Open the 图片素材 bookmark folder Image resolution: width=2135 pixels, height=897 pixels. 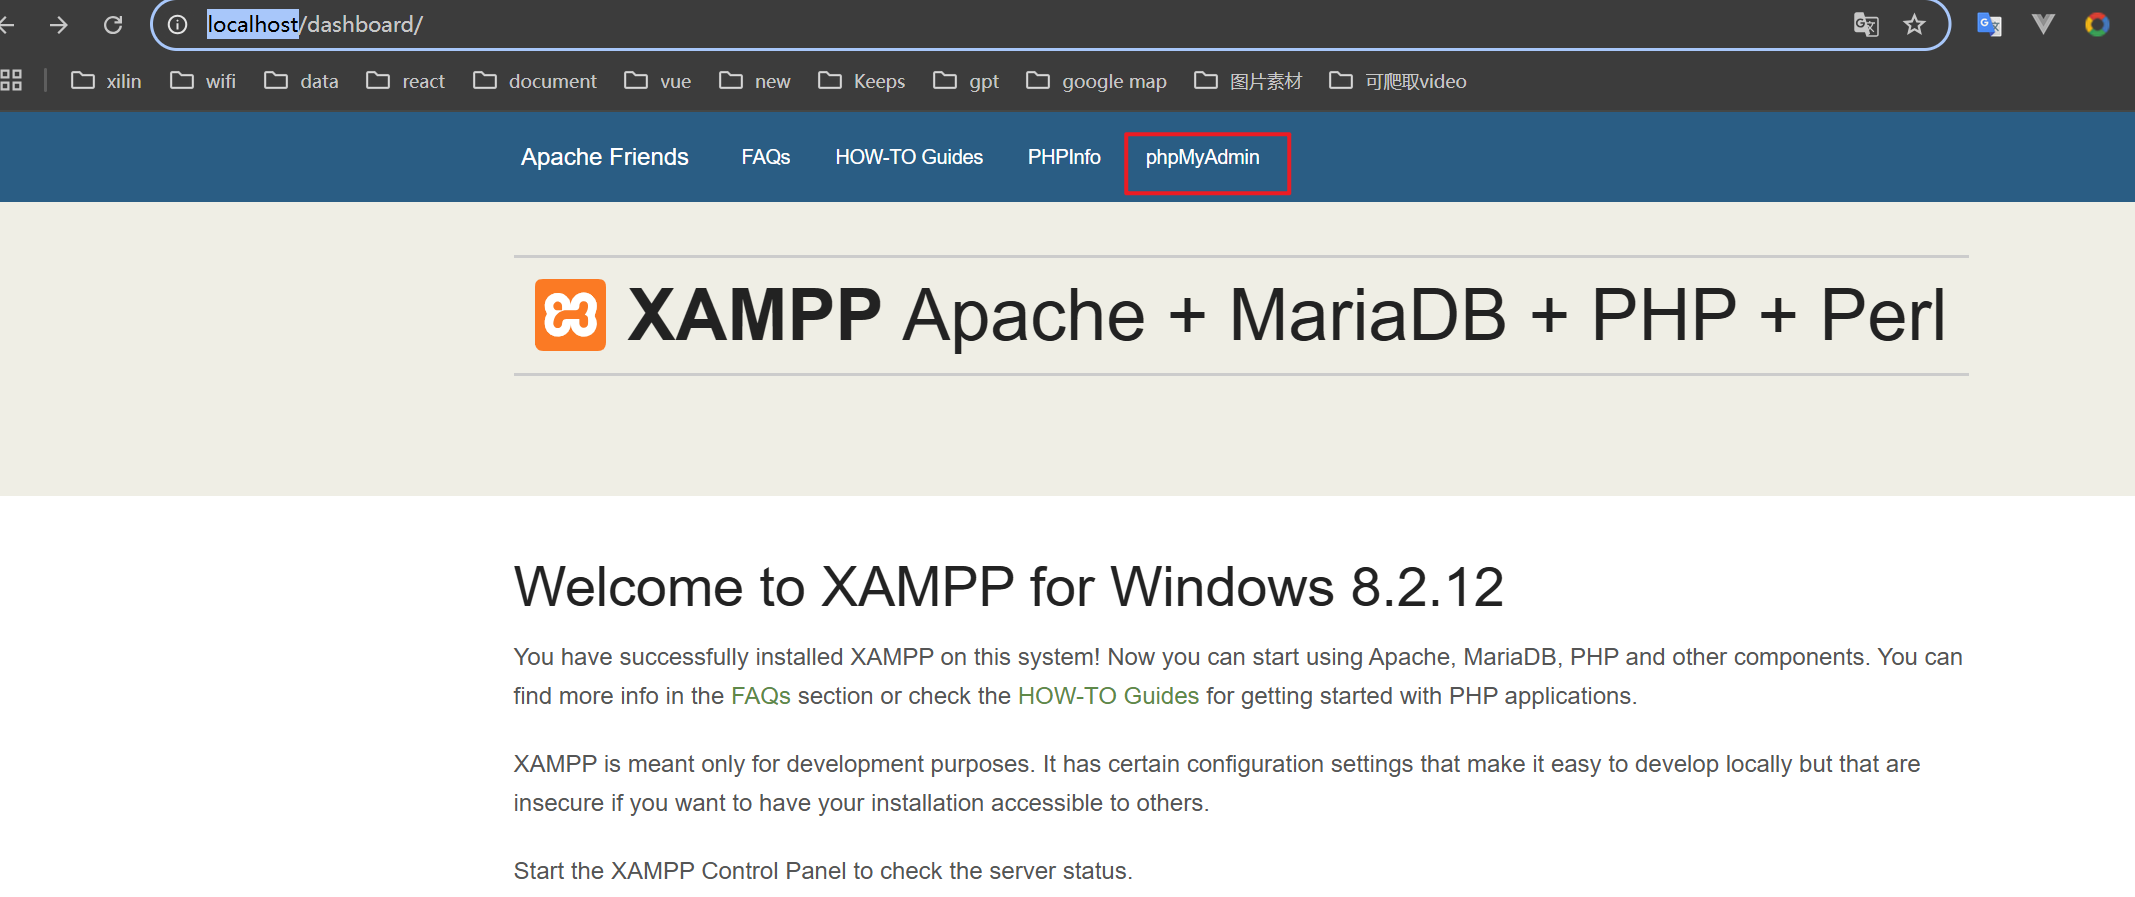1248,80
